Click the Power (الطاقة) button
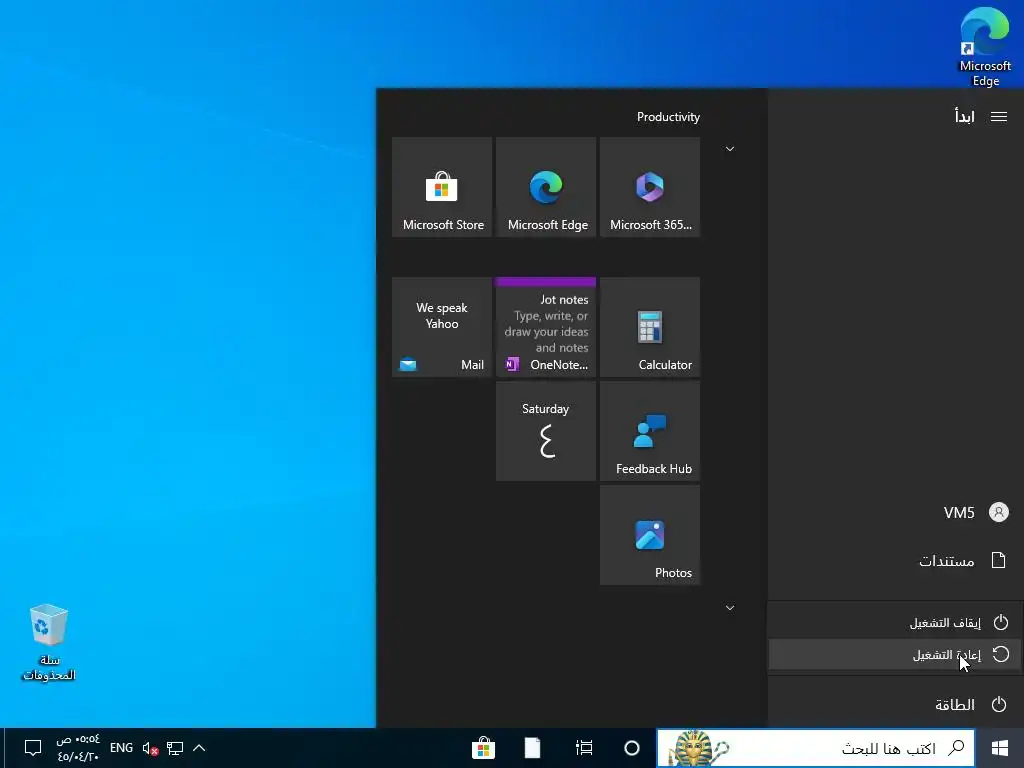Screen dimensions: 1024x768 (896, 704)
